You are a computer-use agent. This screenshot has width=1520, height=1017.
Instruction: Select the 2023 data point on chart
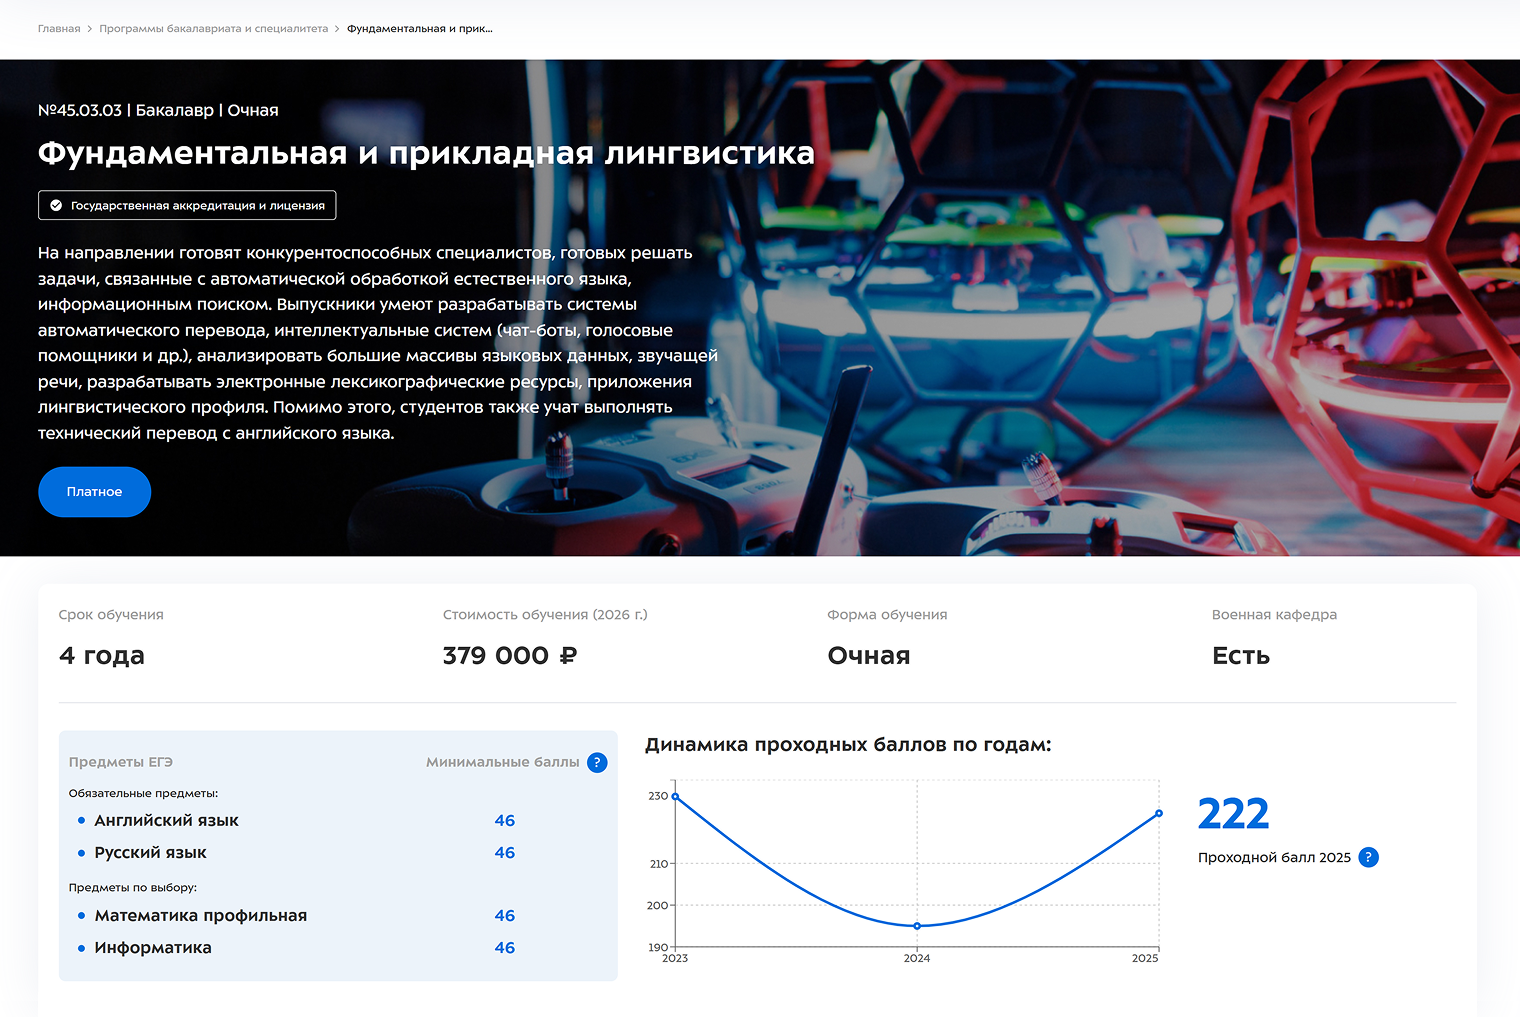tap(675, 797)
